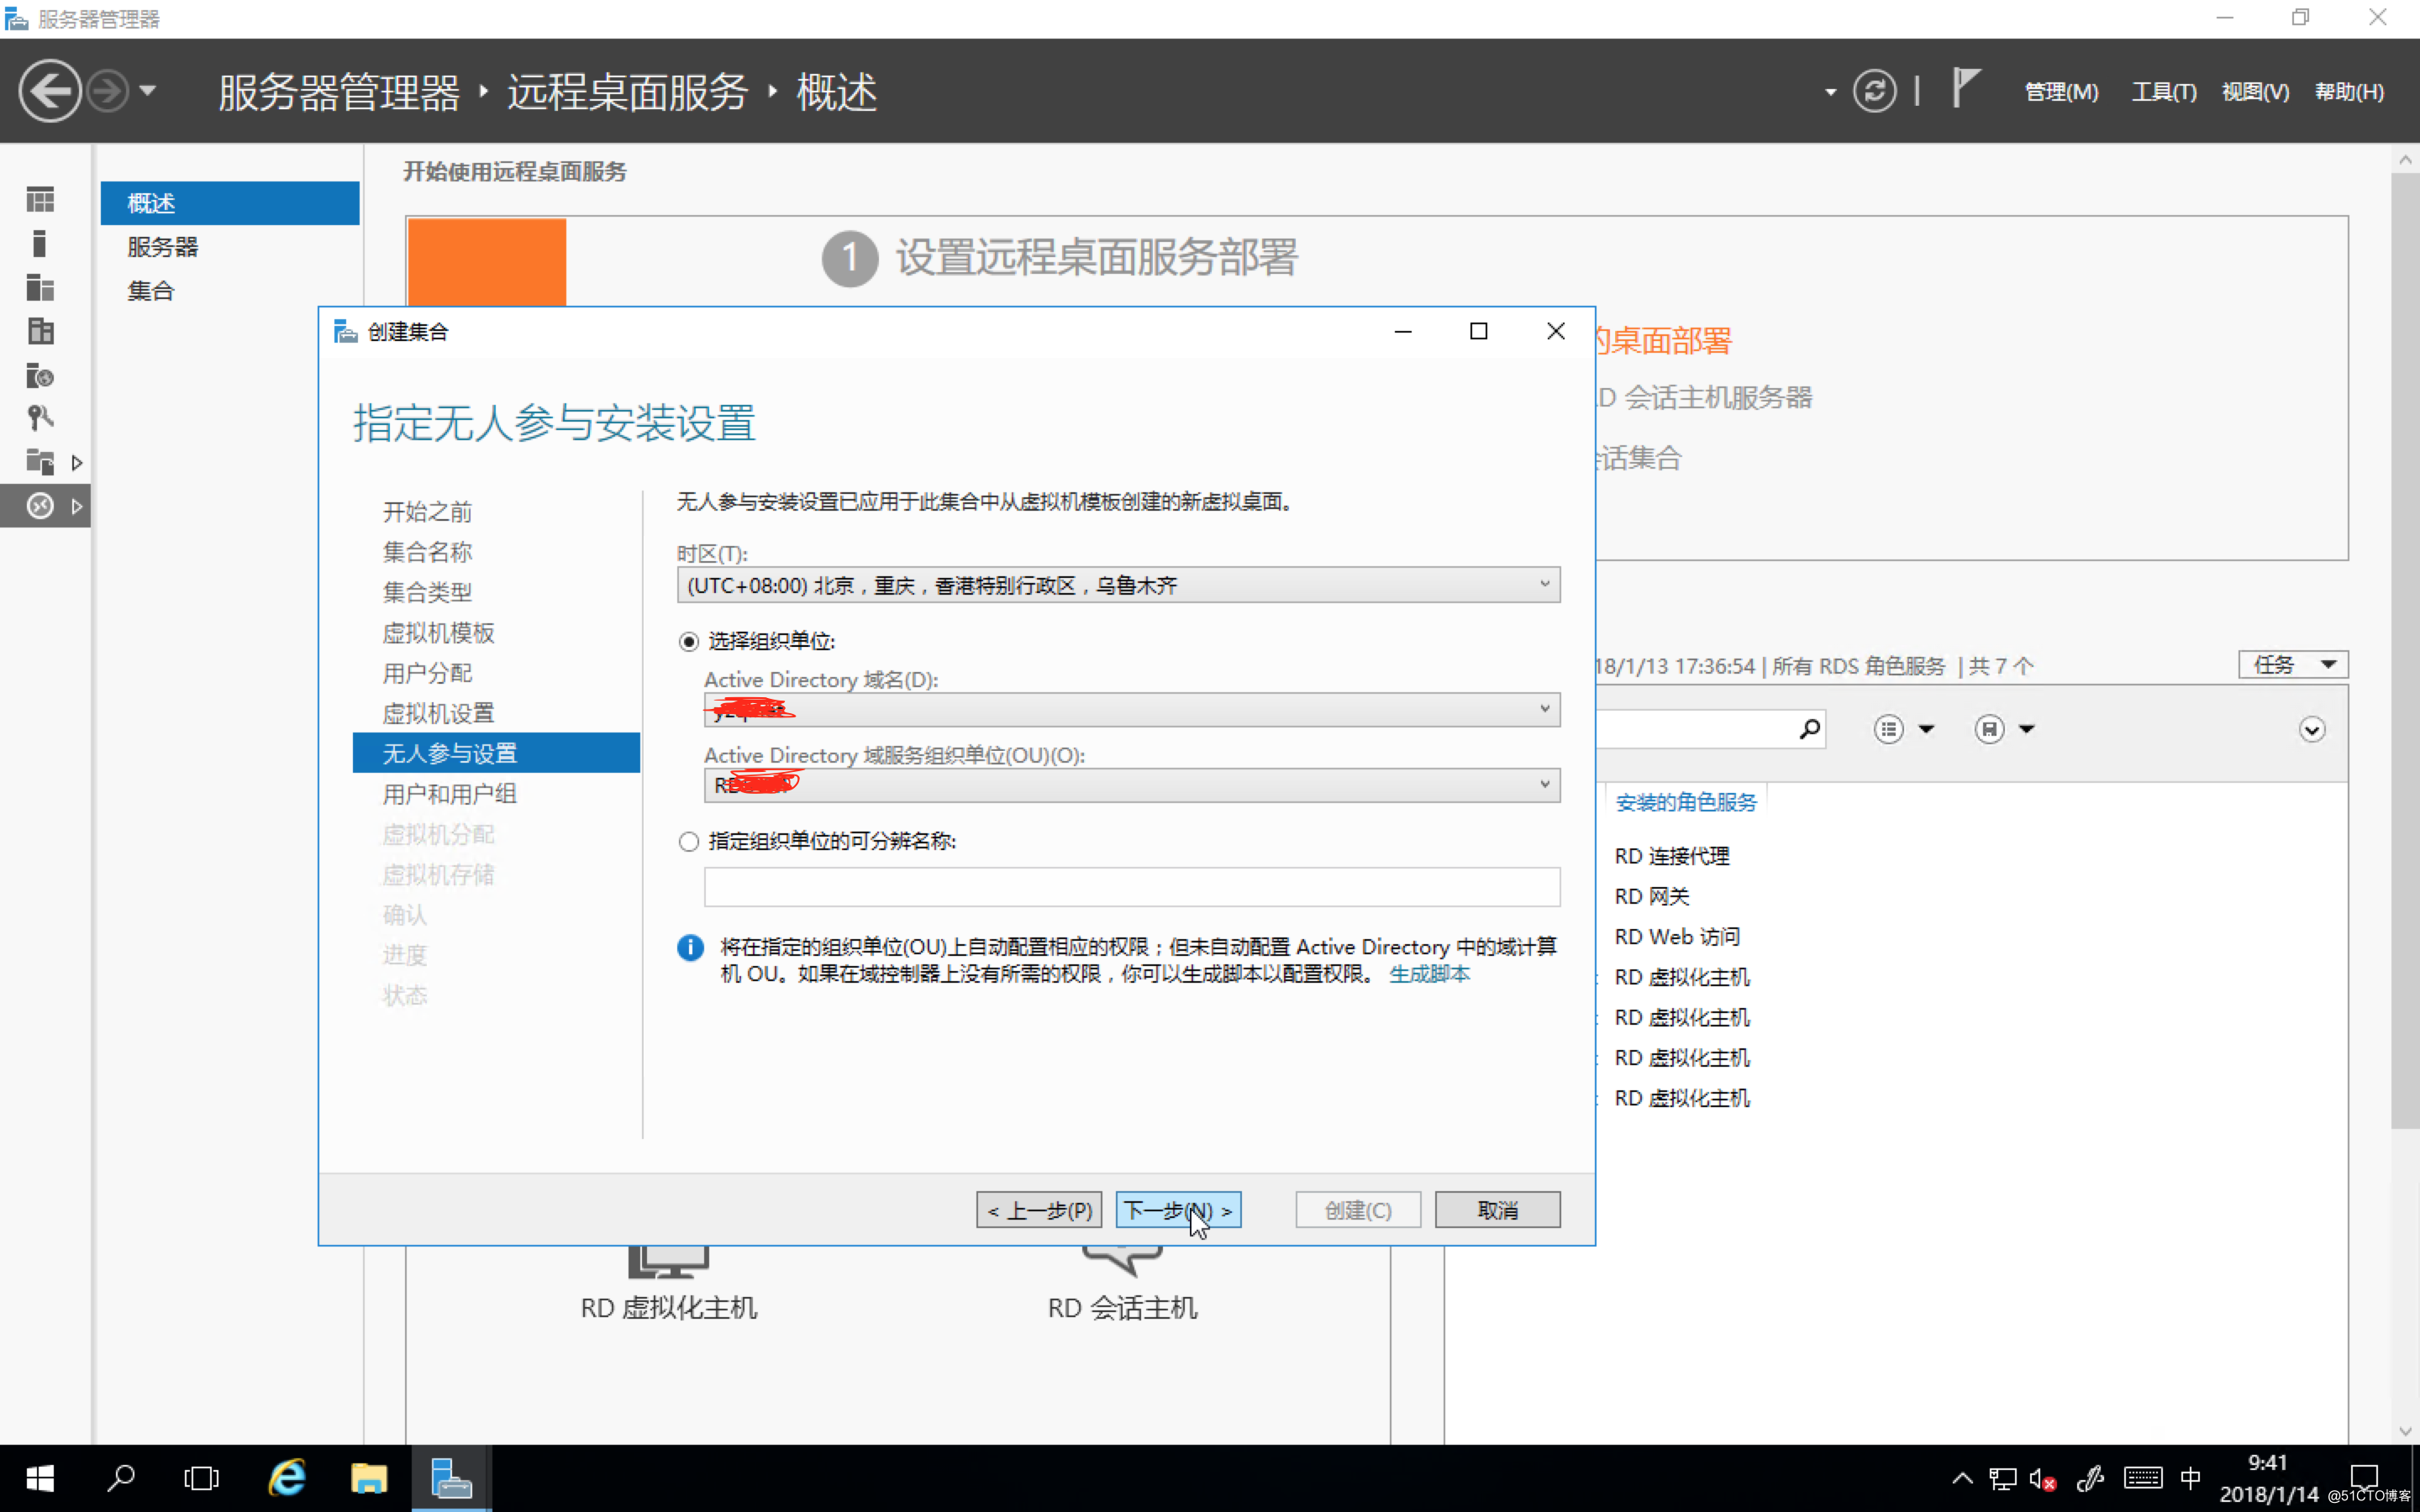Viewport: 2420px width, 1512px height.
Task: Open dropdown arrow beside save-query icon
Action: 2027,729
